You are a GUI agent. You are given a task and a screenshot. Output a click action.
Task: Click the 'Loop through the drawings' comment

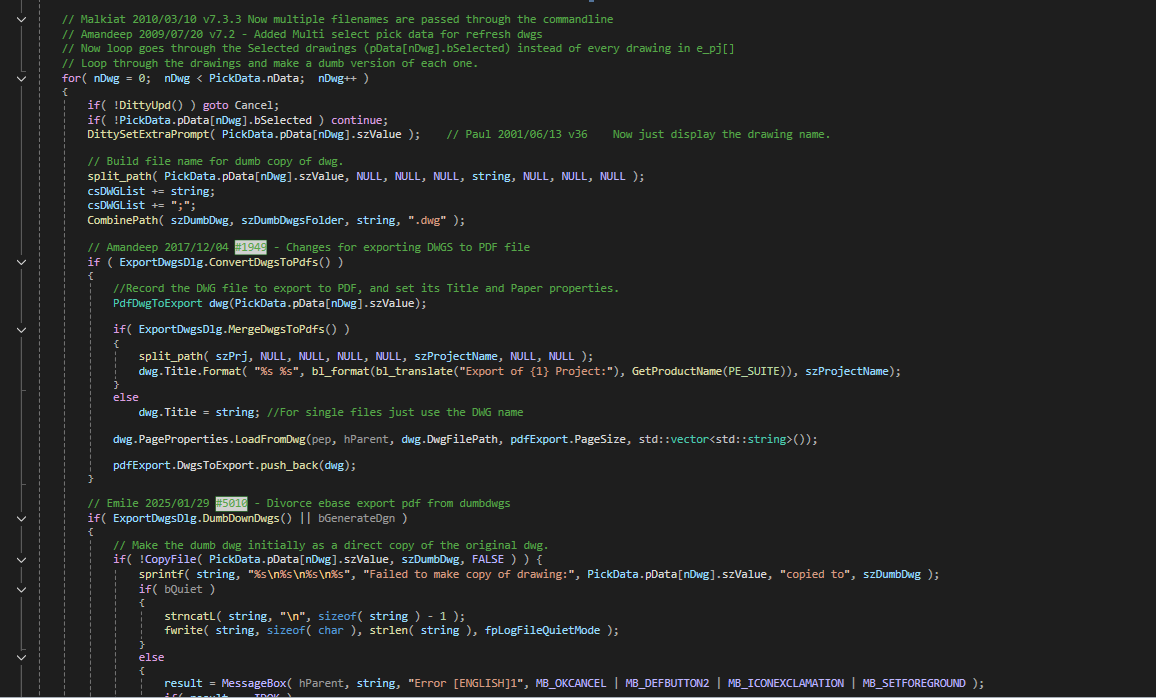[x=270, y=64]
